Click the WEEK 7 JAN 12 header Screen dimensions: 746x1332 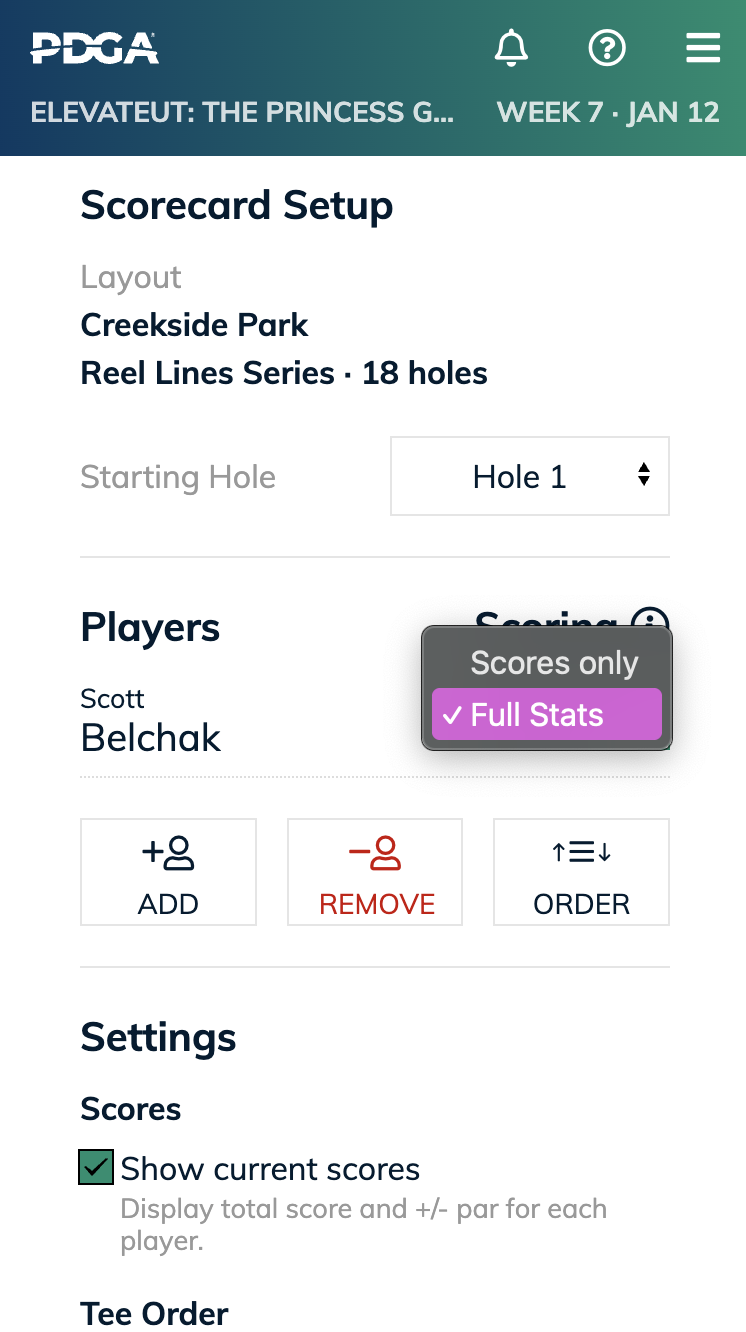click(x=608, y=112)
